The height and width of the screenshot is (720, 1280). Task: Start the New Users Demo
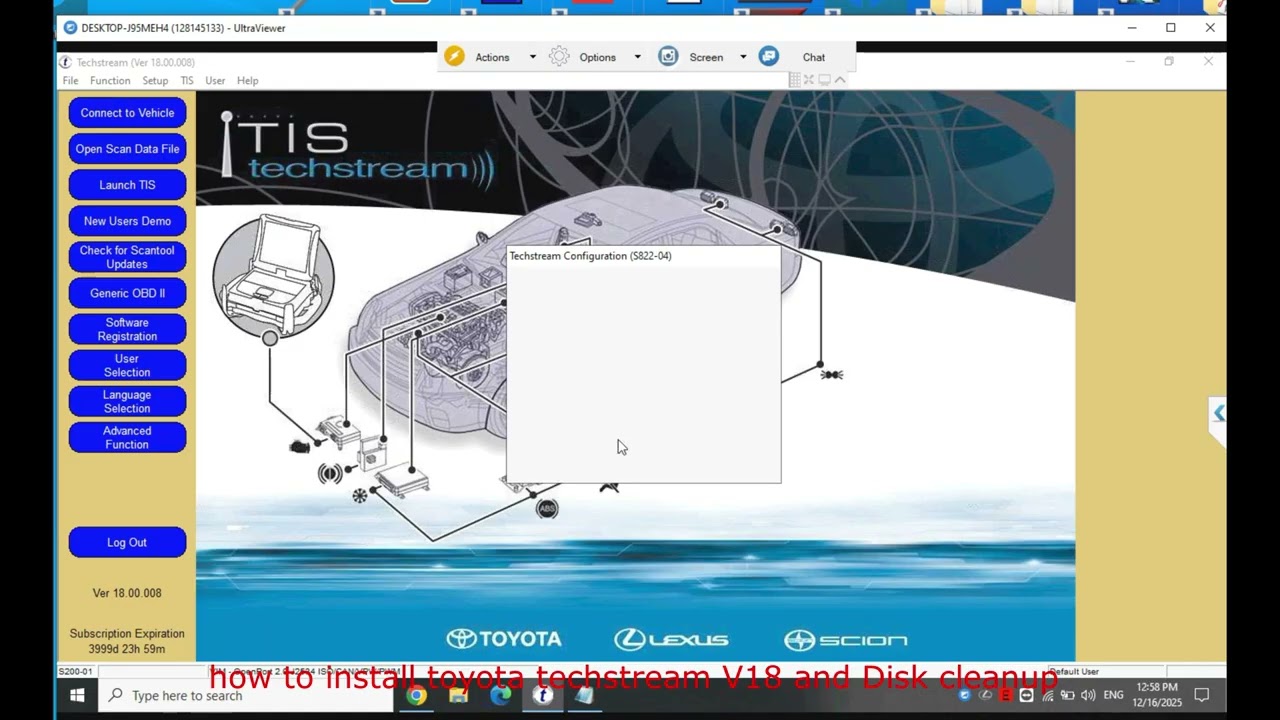point(127,221)
